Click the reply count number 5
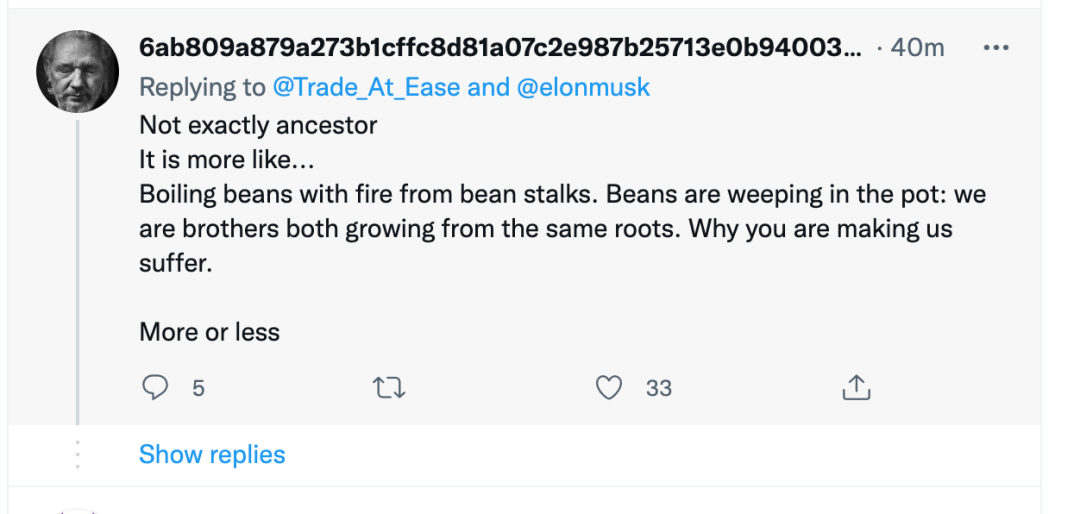 198,388
